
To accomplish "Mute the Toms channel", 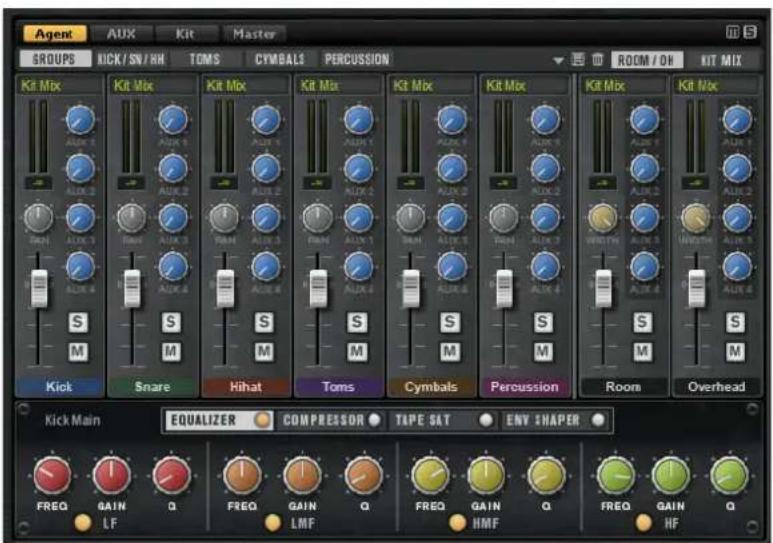I will tap(357, 352).
